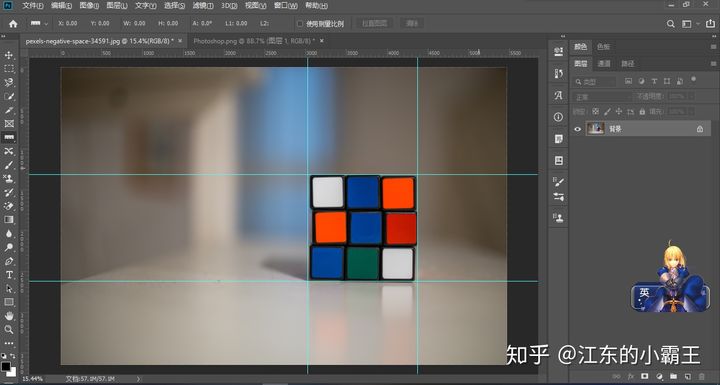Click the foreground color swatch

click(6, 366)
